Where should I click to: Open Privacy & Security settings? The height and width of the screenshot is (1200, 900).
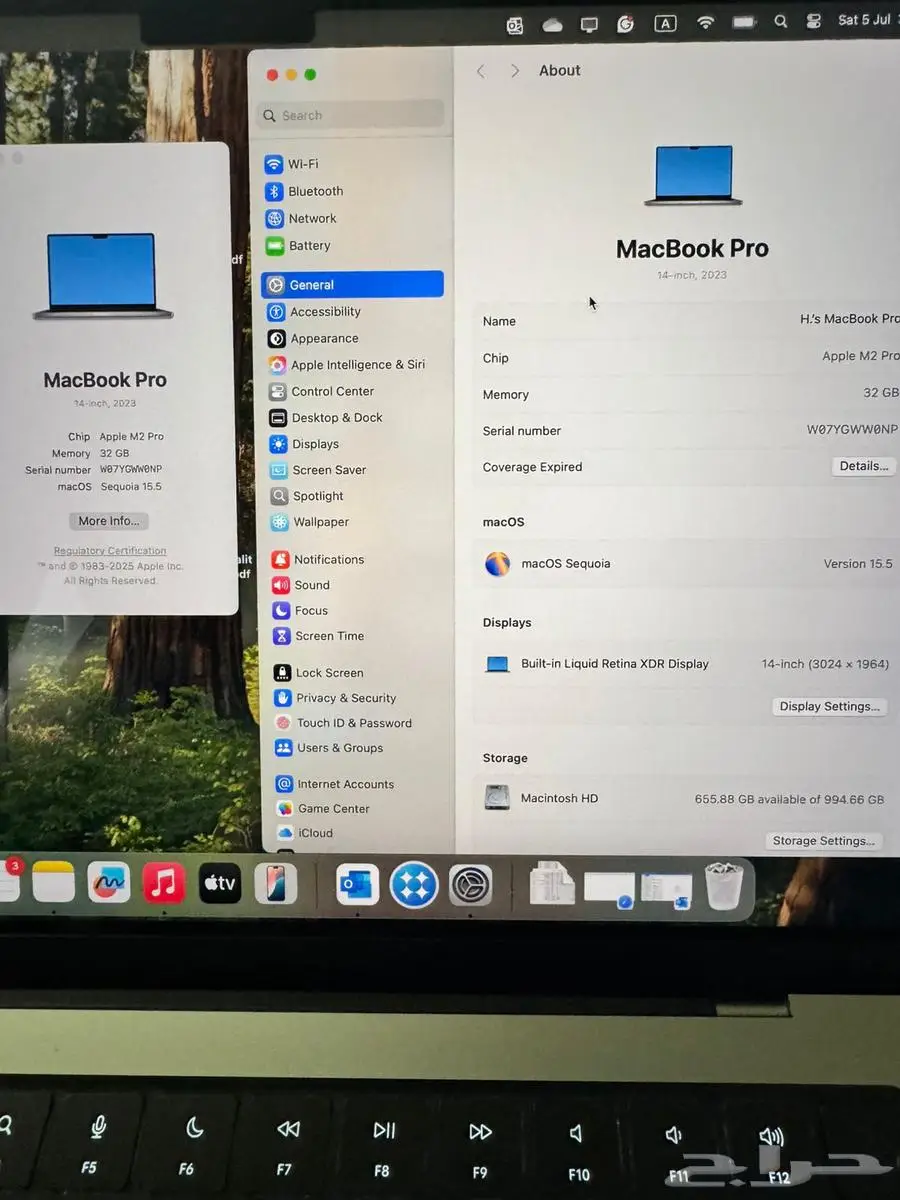coord(335,698)
